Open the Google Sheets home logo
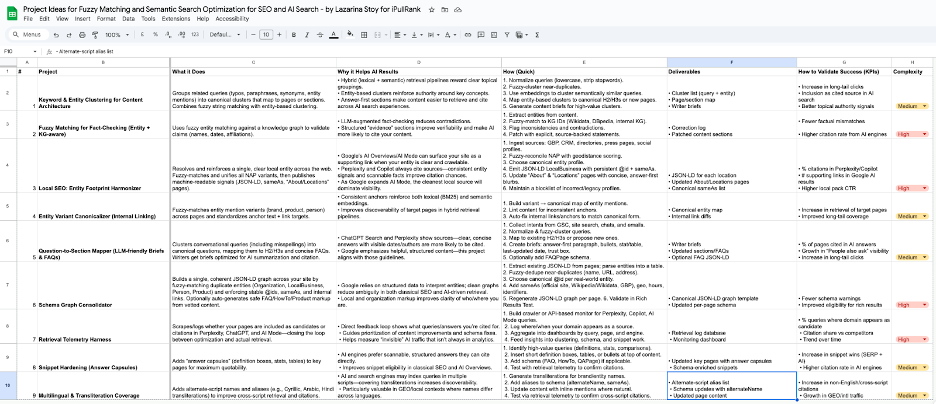936x404 pixels. pos(10,12)
